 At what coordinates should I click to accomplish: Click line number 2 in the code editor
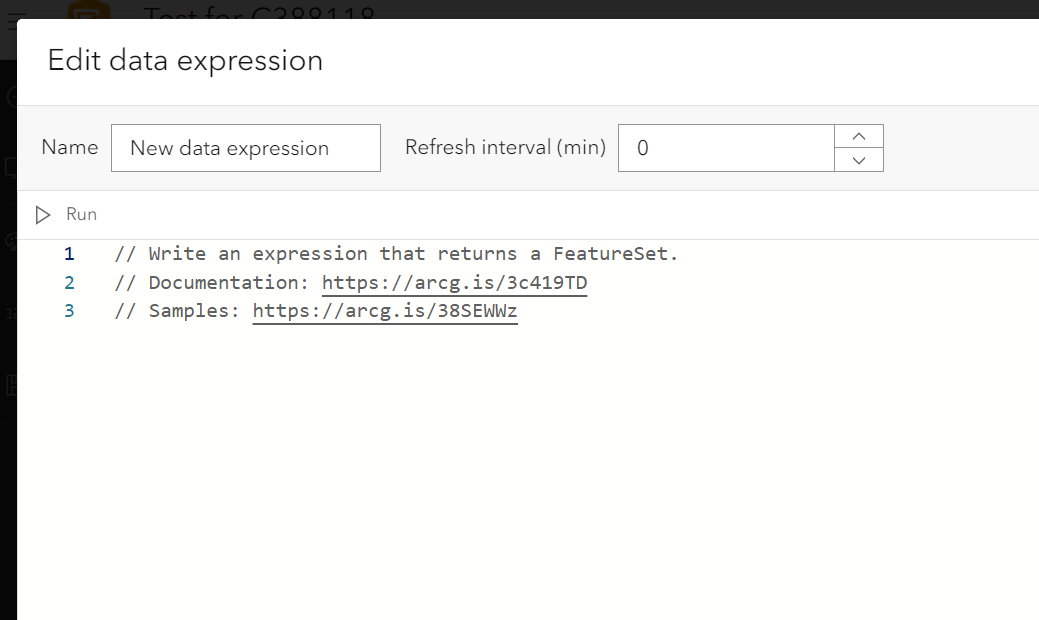(x=68, y=282)
